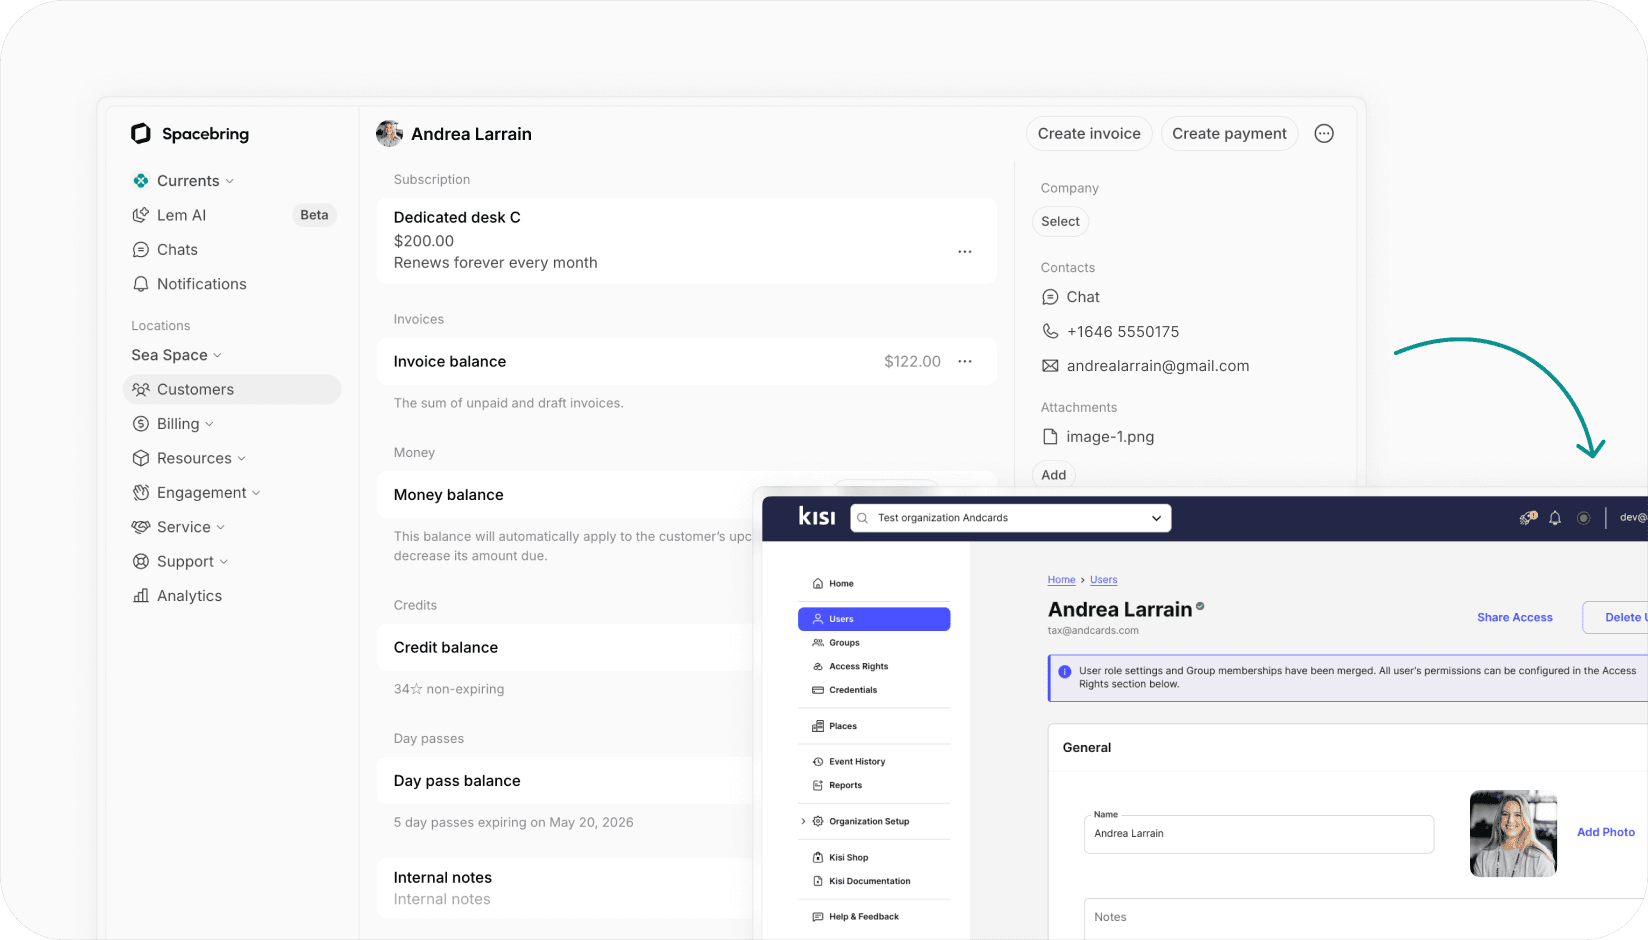The image size is (1648, 940).
Task: Click the Engagement icon in the sidebar
Action: pos(141,493)
